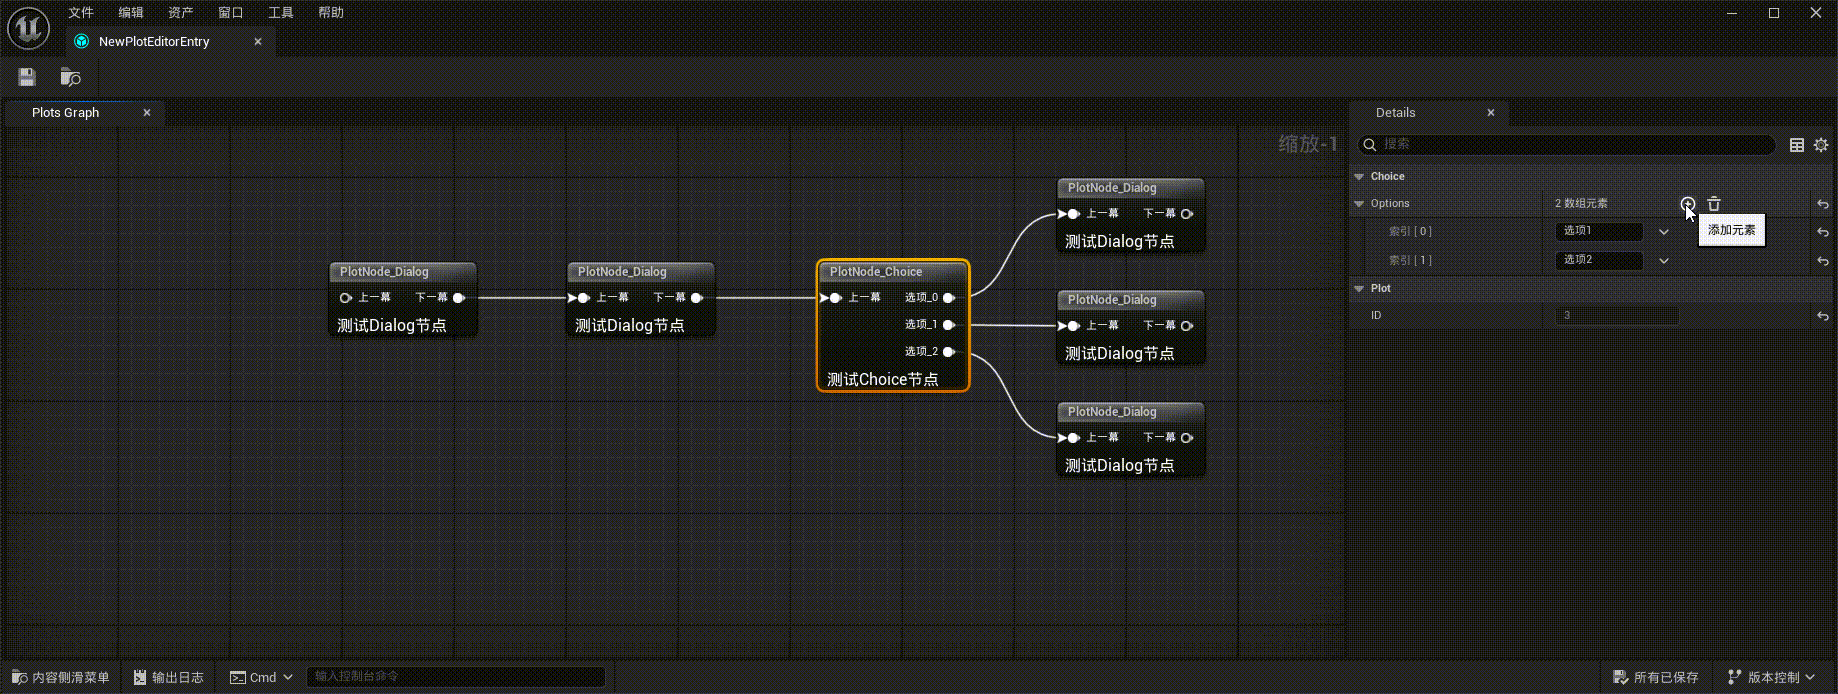This screenshot has width=1838, height=694.
Task: Open the Details property matrix table icon
Action: coord(1796,145)
